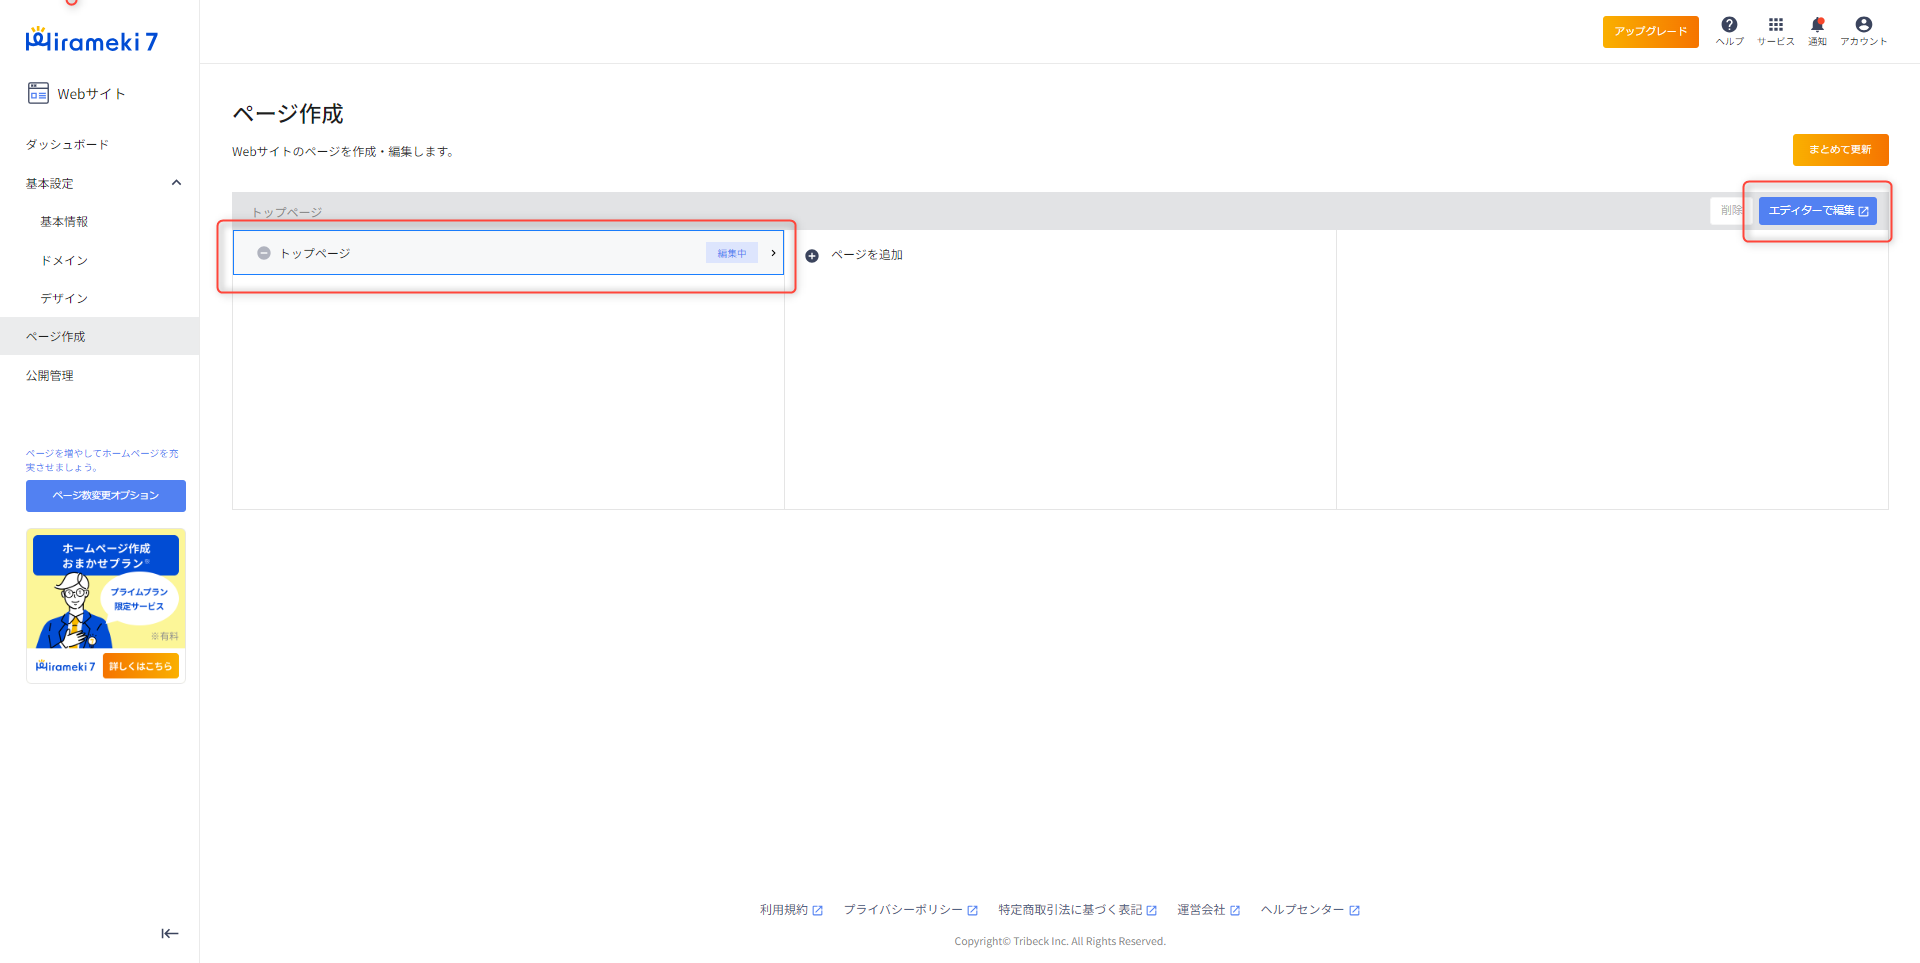Click the 編集中 badge
Viewport: 1920px width, 963px height.
coord(732,253)
